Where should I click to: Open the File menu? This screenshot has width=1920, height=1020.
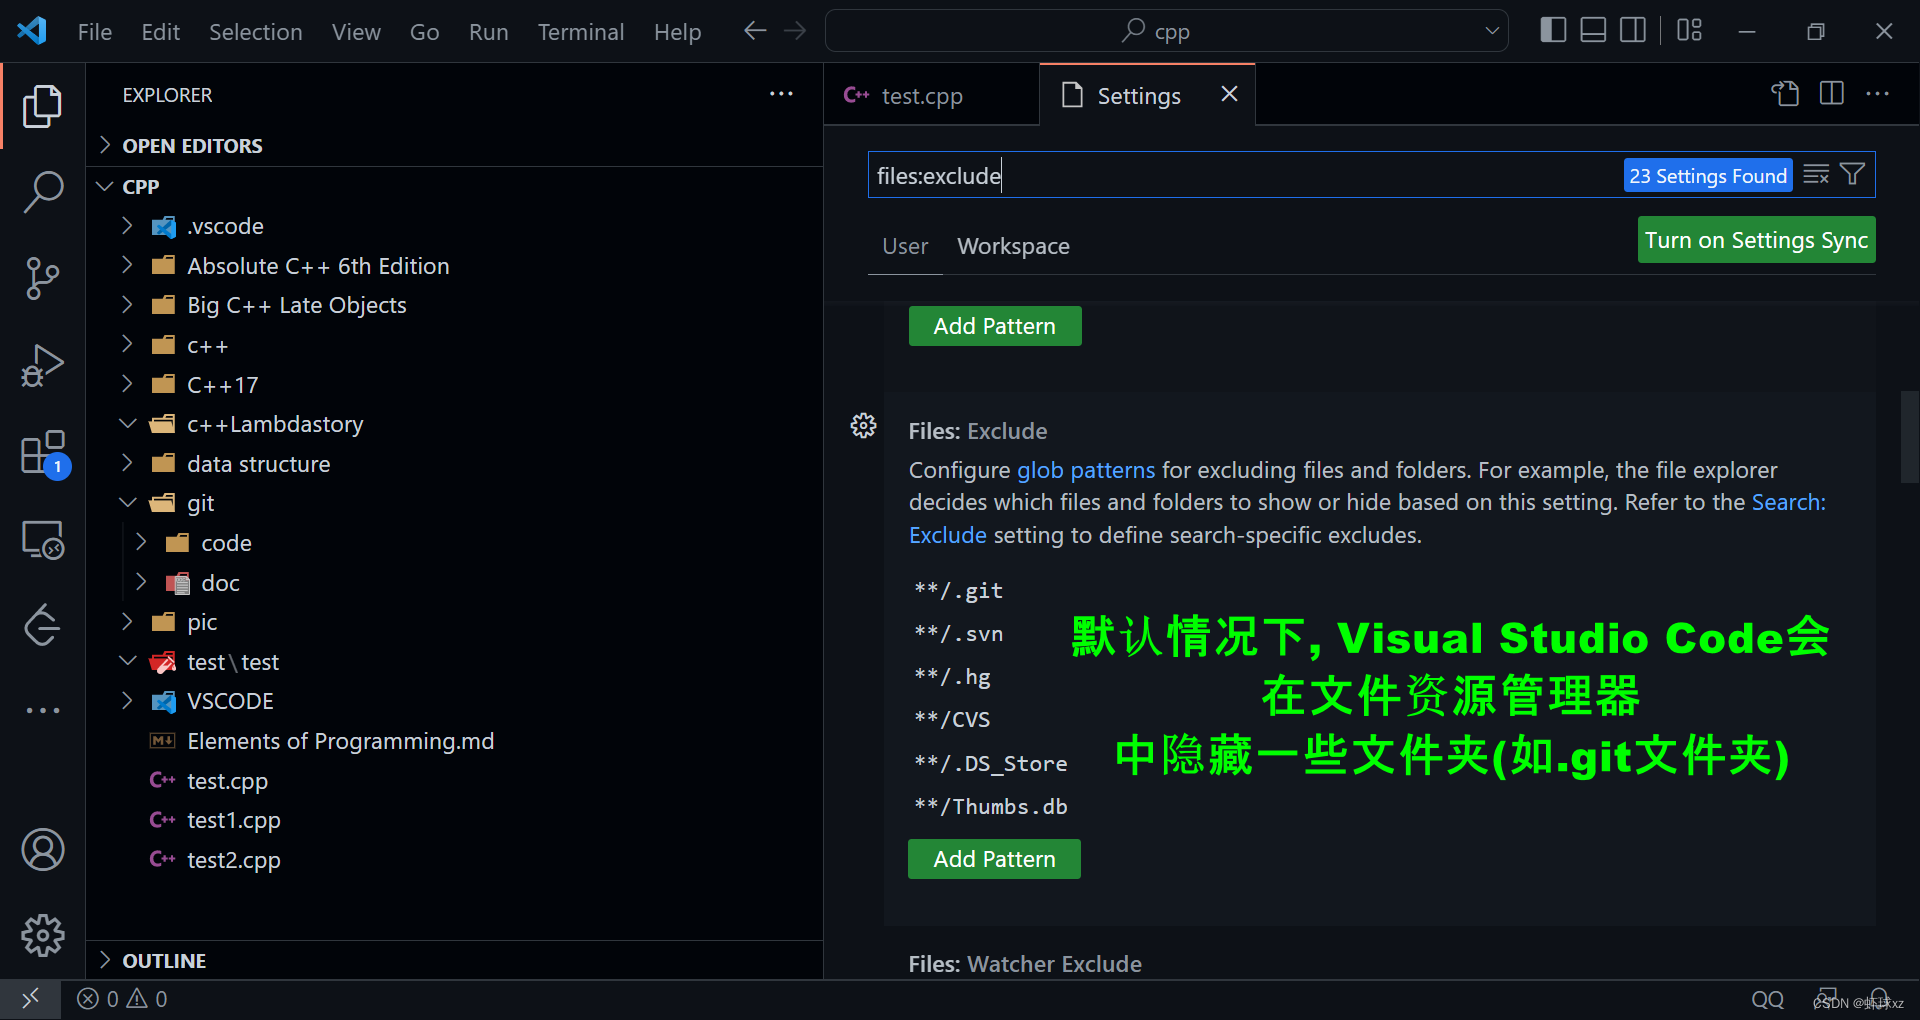[x=95, y=32]
